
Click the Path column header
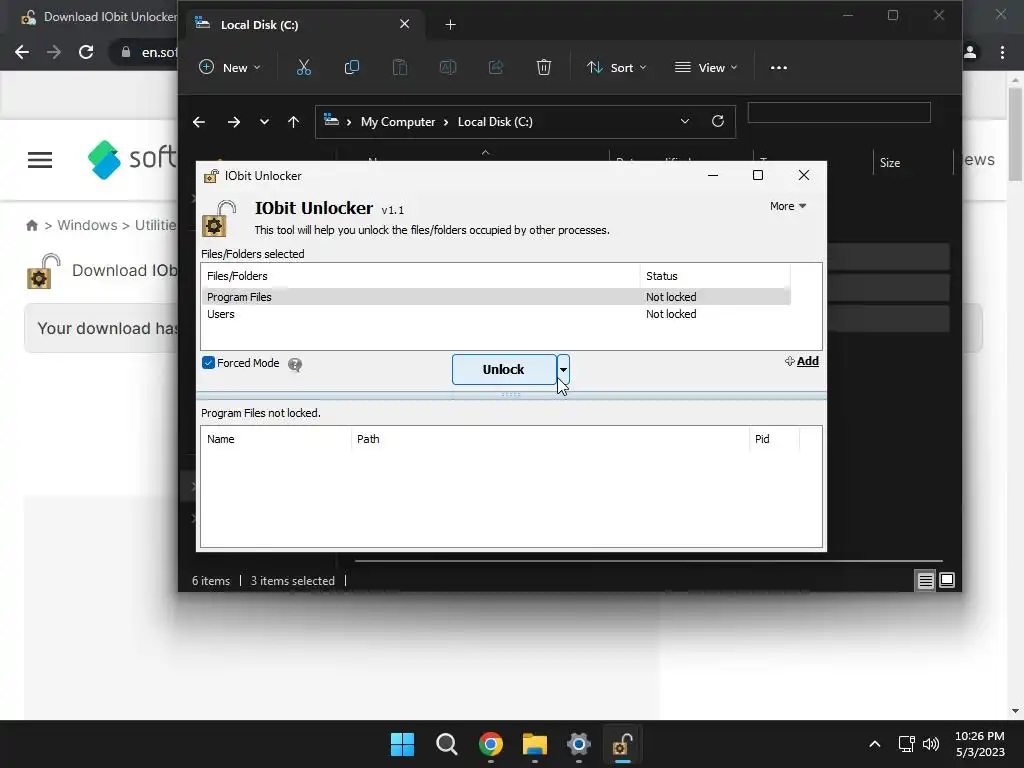tap(550, 440)
